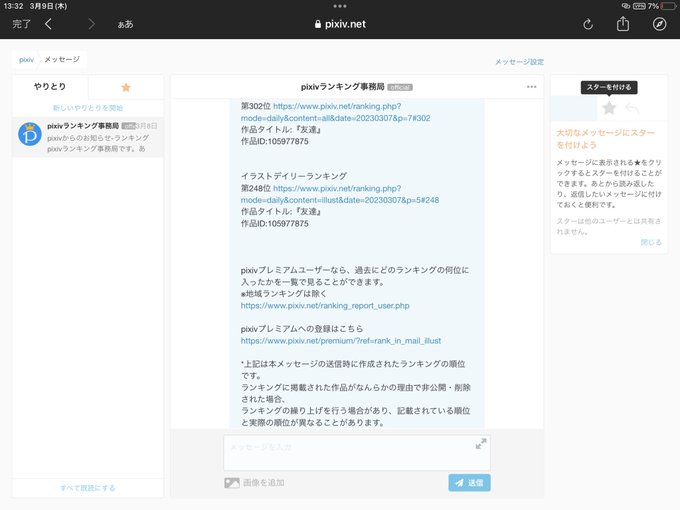Reload the page
The height and width of the screenshot is (510, 680).
click(588, 24)
